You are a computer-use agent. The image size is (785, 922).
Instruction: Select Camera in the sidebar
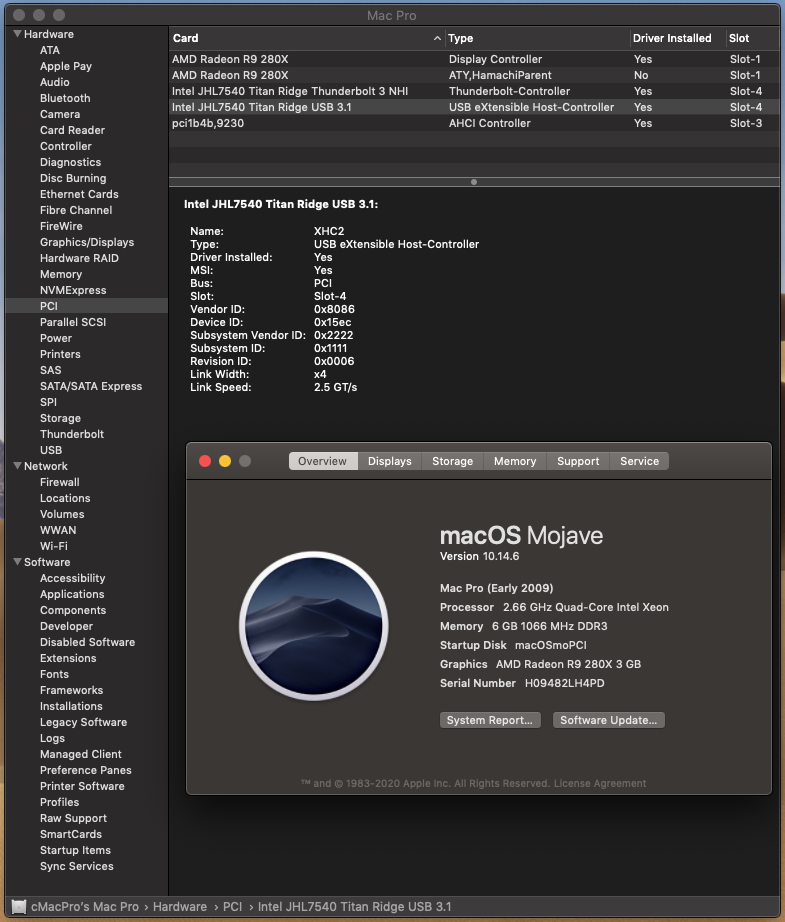click(60, 114)
